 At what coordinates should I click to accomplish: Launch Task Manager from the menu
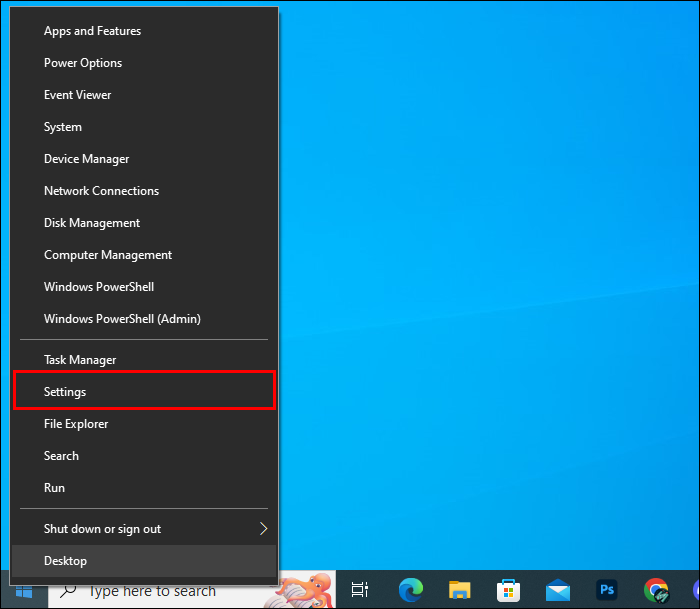80,360
